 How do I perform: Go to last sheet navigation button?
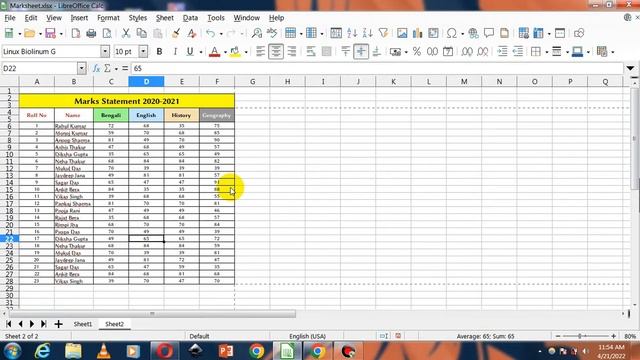[x=43, y=324]
